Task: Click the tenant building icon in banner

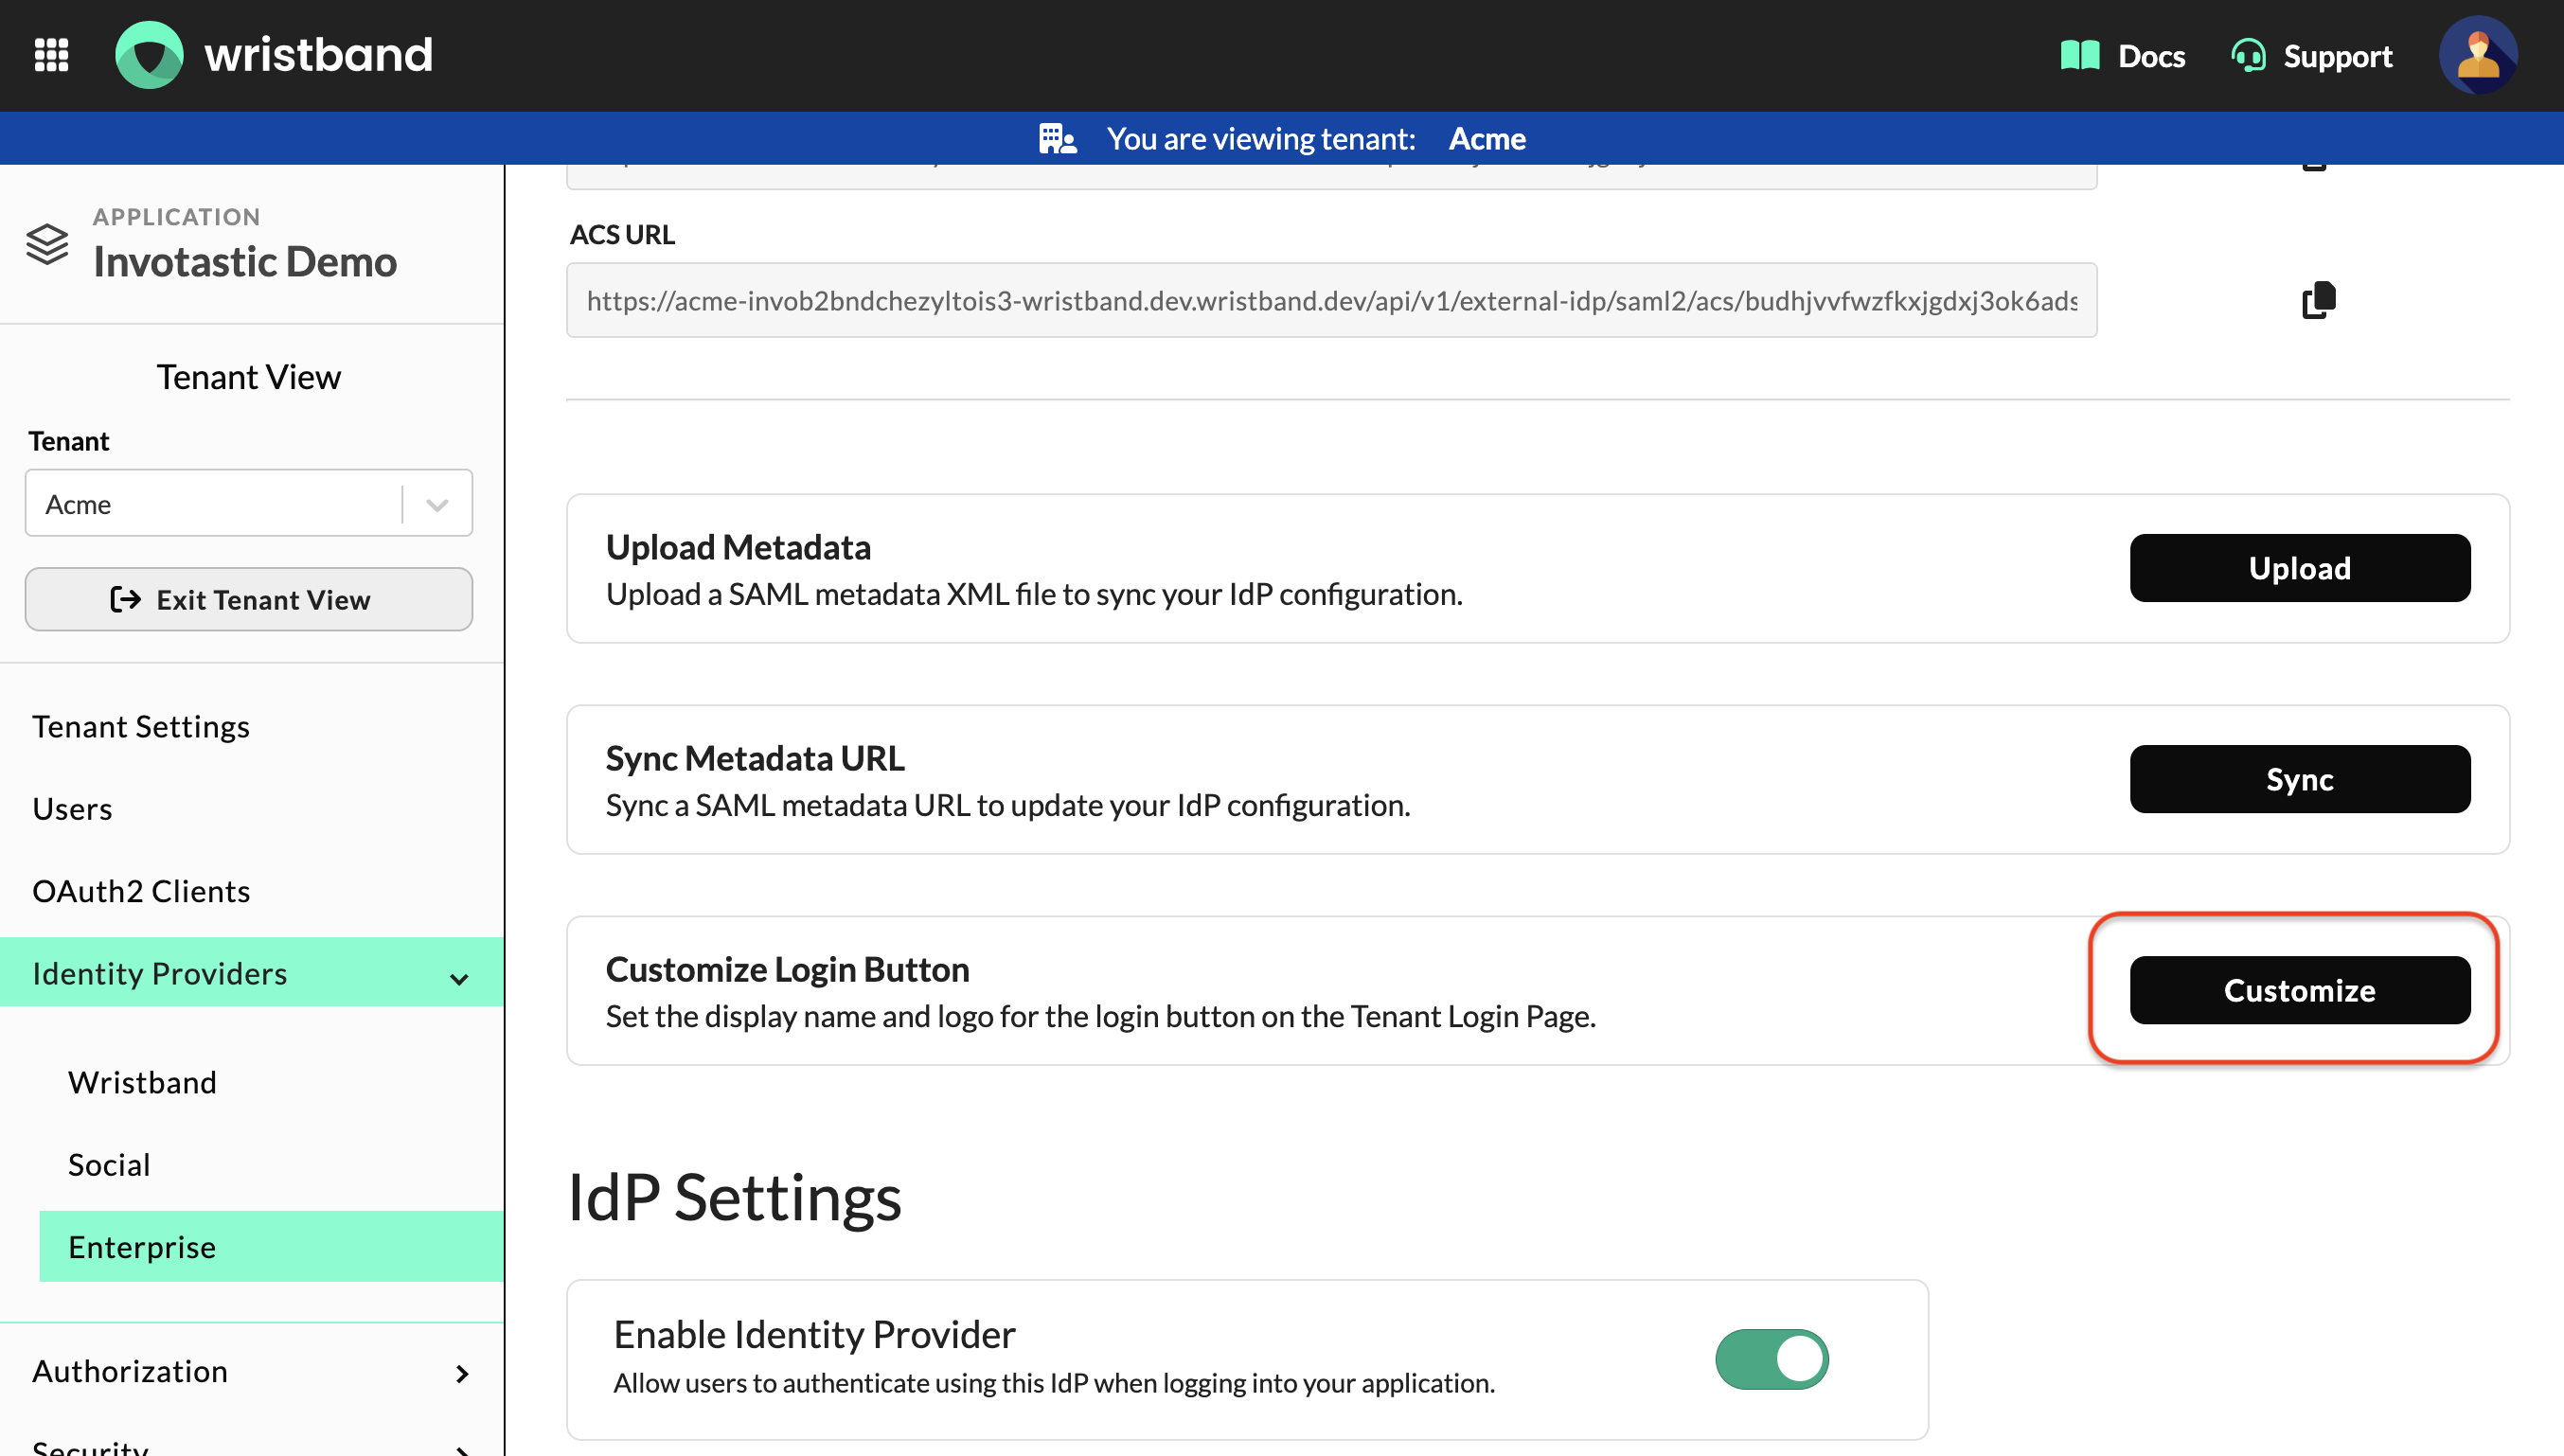Action: [1057, 139]
